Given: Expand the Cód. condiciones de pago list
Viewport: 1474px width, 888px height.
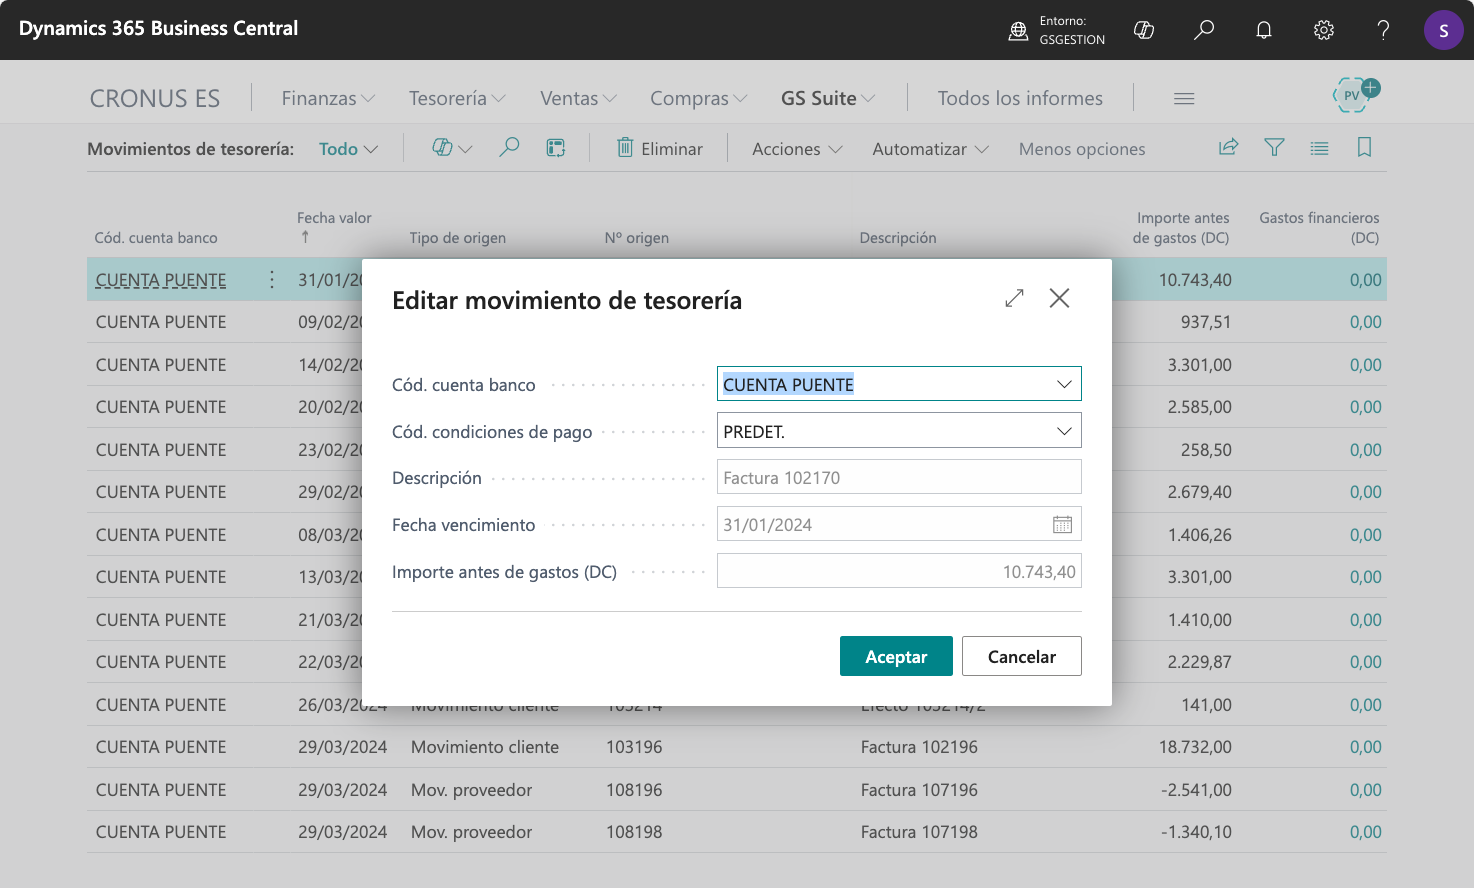Looking at the screenshot, I should click(1063, 430).
